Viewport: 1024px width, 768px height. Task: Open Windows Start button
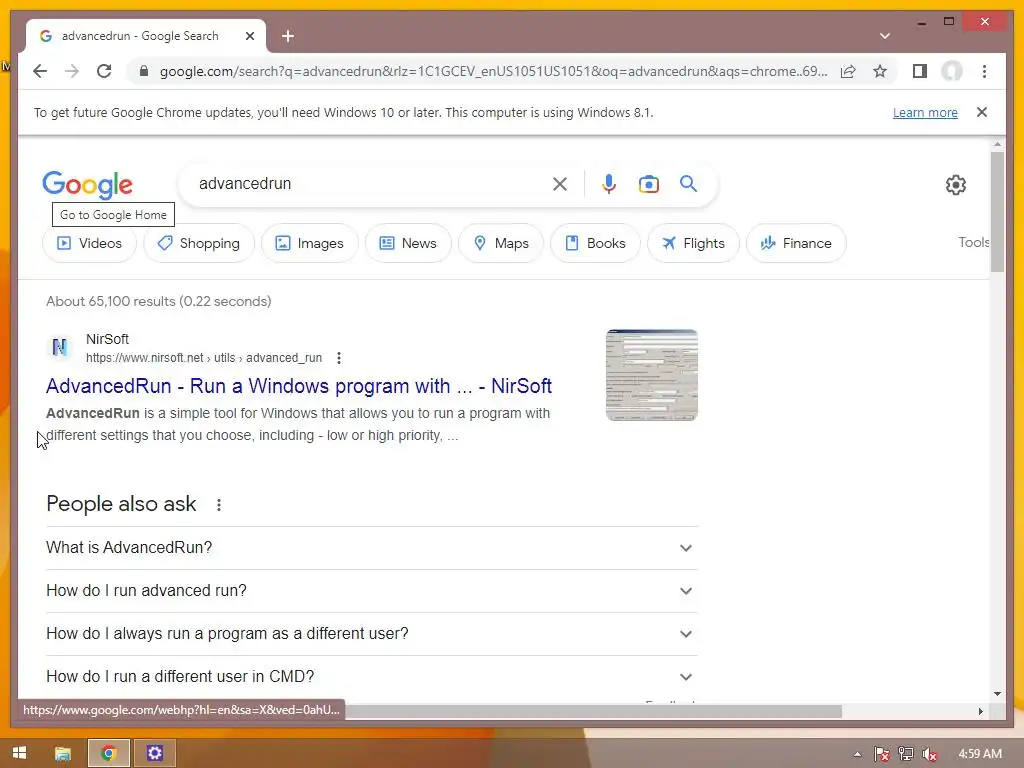[x=20, y=753]
